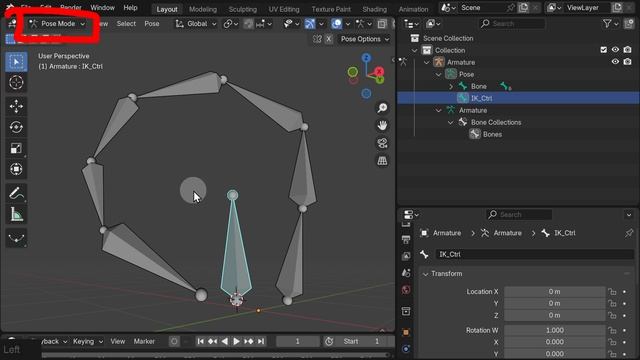Open Pose Options dropdown

pos(365,39)
